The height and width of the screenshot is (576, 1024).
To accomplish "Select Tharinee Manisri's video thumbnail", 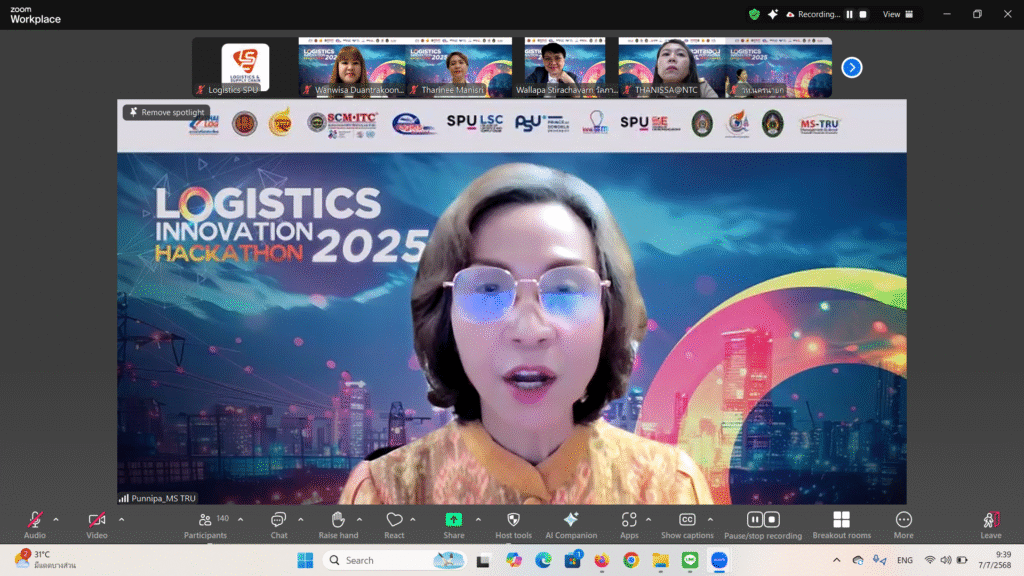I will 458,67.
